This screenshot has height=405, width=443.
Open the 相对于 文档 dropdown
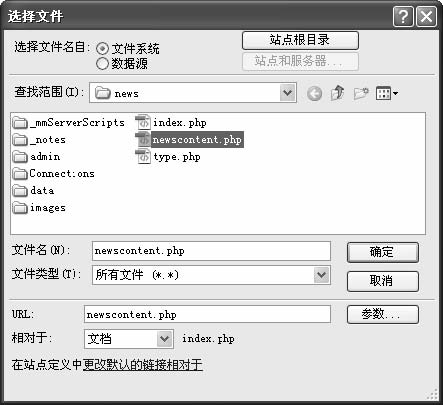[x=164, y=339]
